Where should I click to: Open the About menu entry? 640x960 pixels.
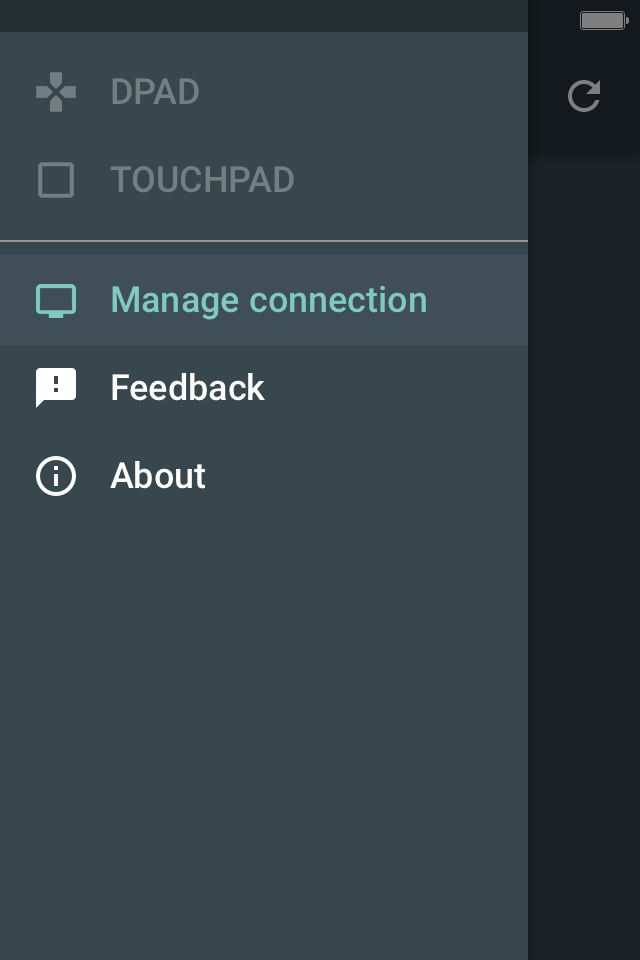tap(264, 476)
